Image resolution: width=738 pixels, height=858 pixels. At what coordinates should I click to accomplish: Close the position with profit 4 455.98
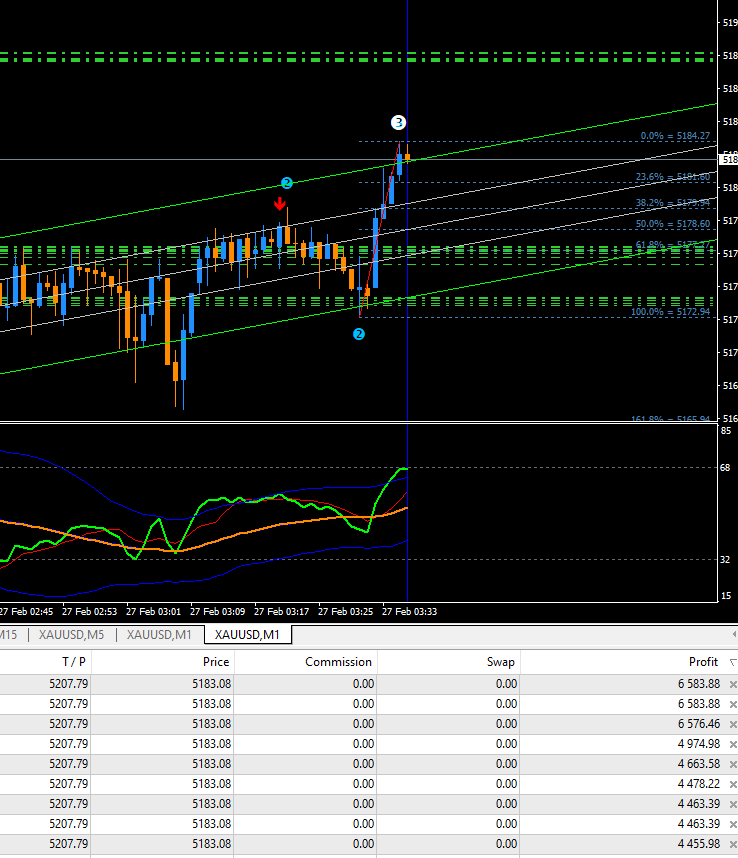[x=732, y=844]
